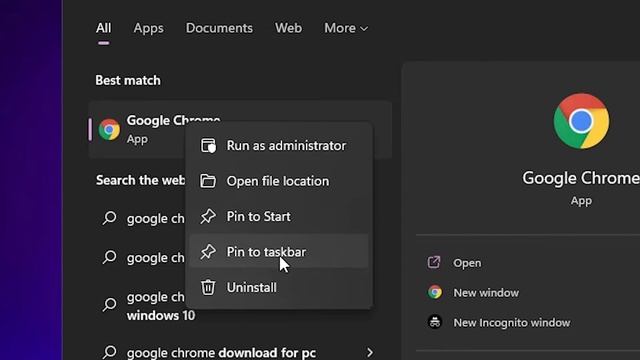
Task: Click the Chrome icon in Best match
Action: 109,129
